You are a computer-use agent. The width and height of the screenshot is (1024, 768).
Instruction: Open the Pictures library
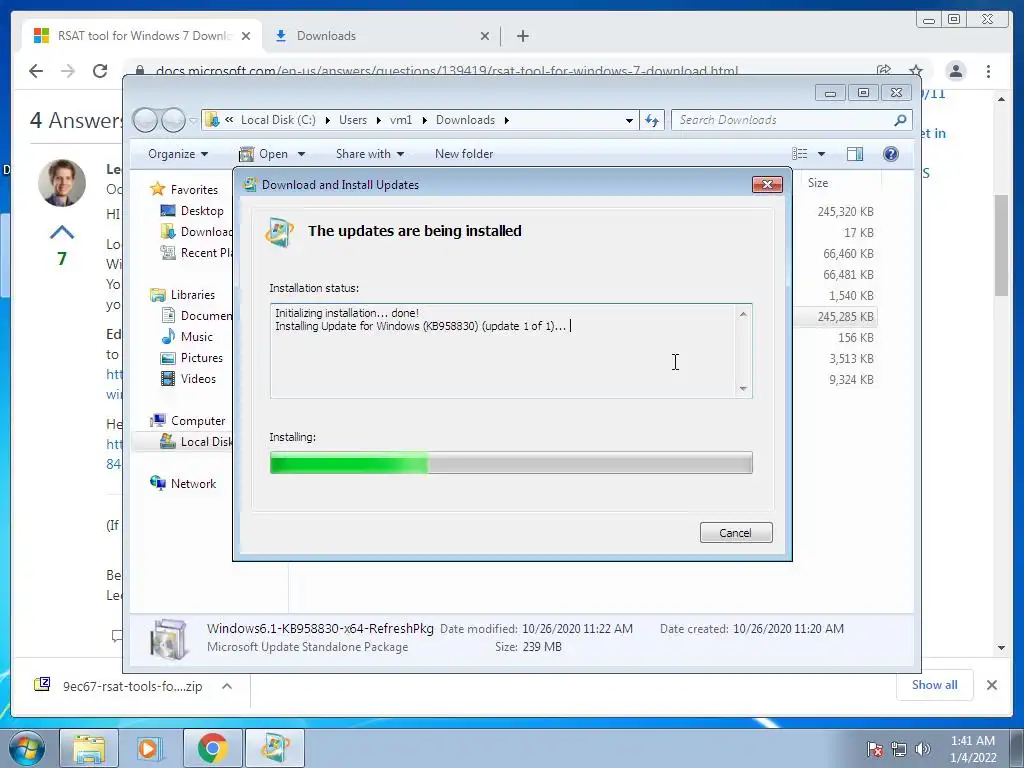202,358
